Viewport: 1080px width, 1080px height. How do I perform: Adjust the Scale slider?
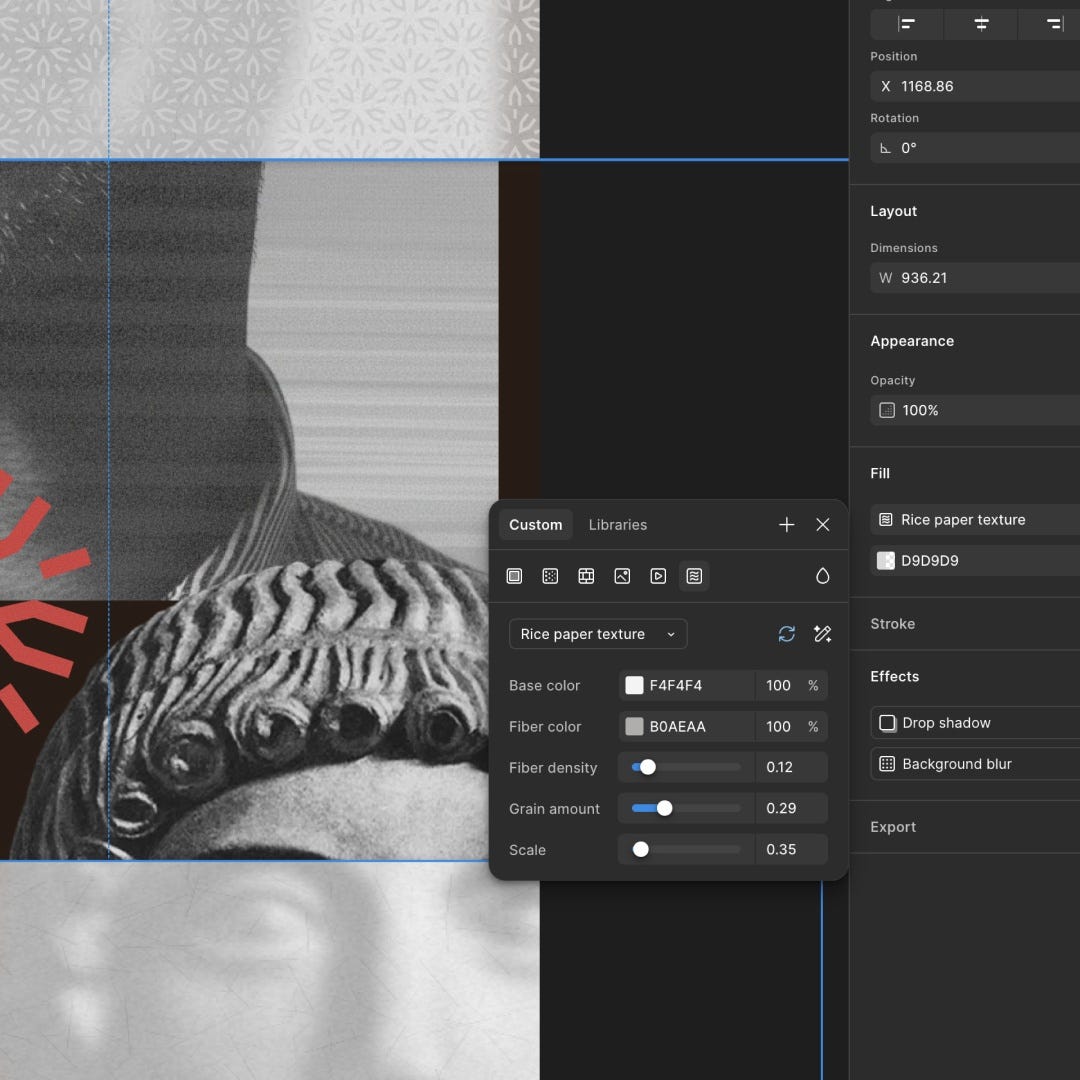pyautogui.click(x=686, y=849)
